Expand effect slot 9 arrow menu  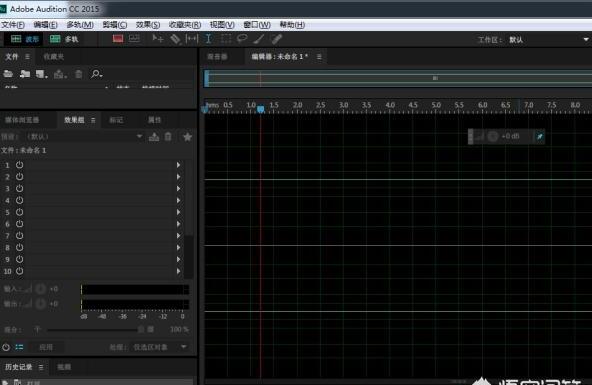click(178, 259)
